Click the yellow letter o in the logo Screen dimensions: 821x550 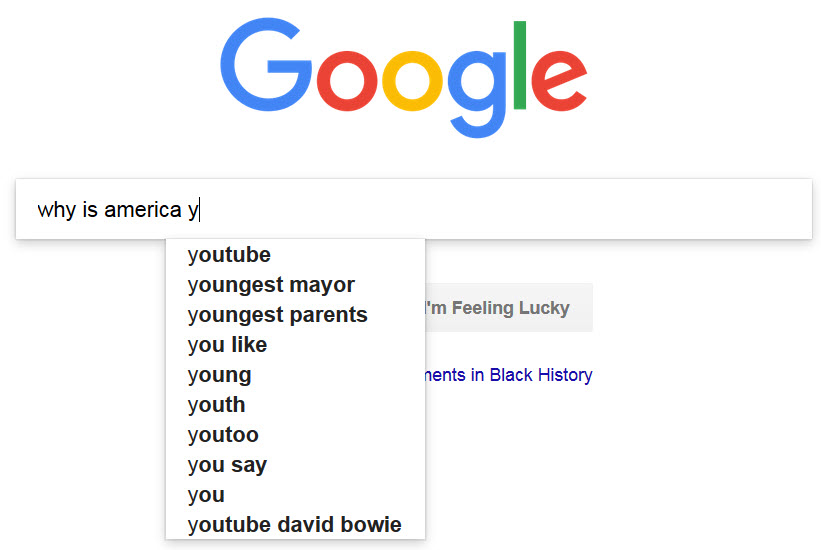412,81
